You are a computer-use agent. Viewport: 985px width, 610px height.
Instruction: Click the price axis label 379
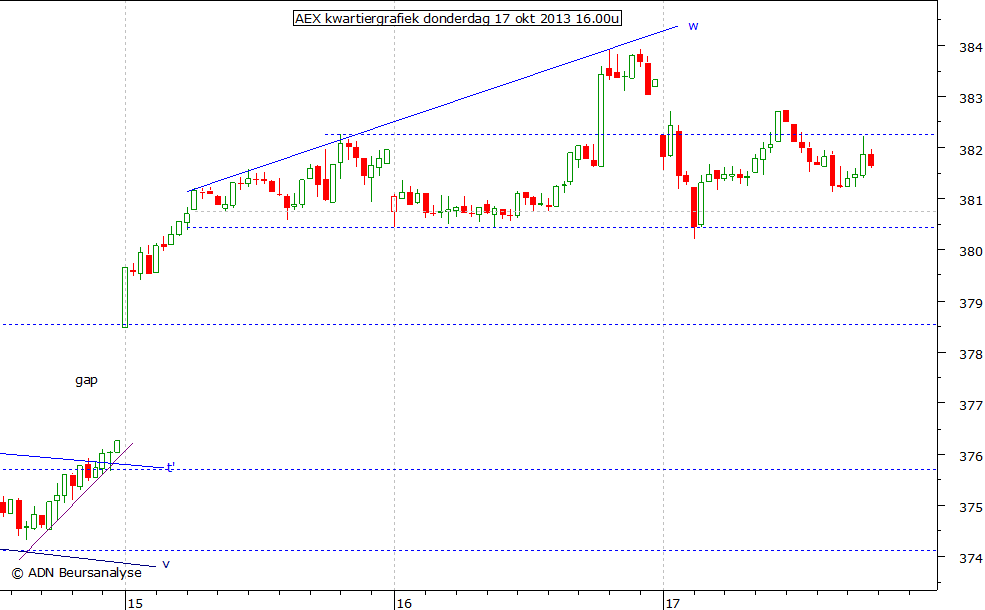click(971, 303)
